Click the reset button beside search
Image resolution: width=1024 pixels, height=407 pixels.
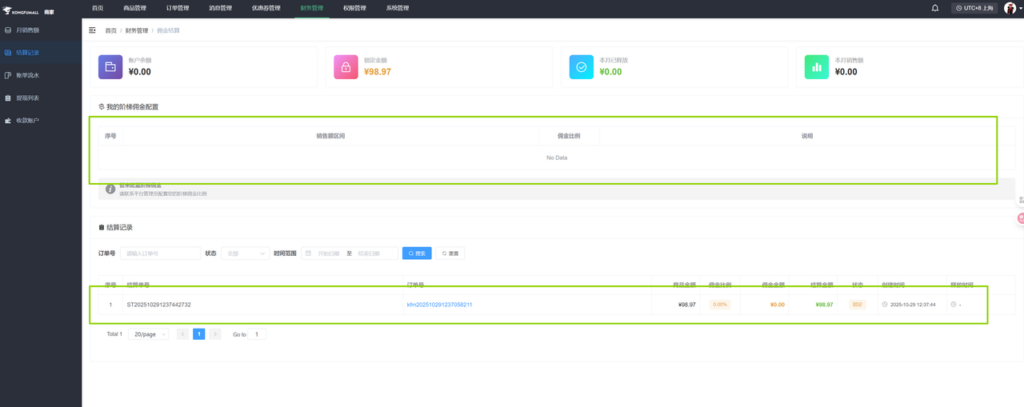[x=449, y=253]
